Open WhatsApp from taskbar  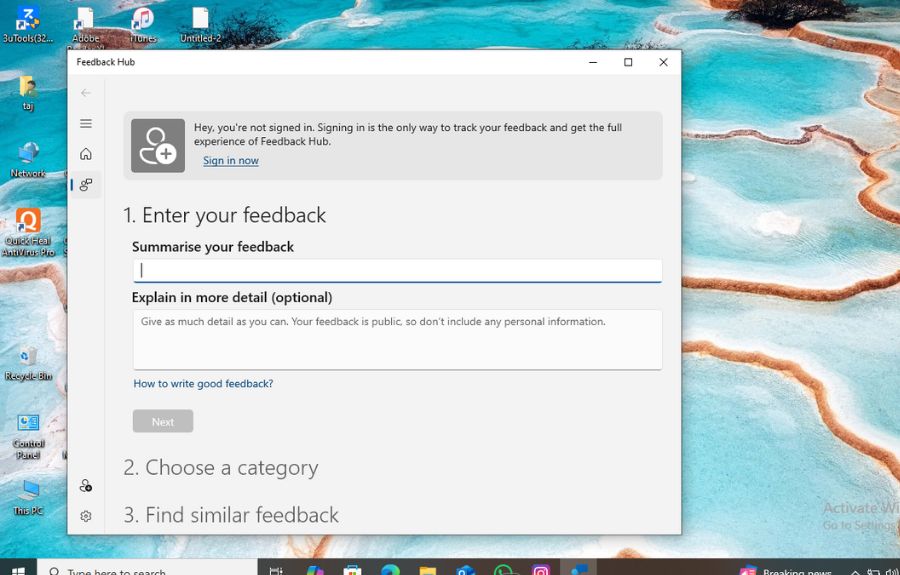pos(503,569)
